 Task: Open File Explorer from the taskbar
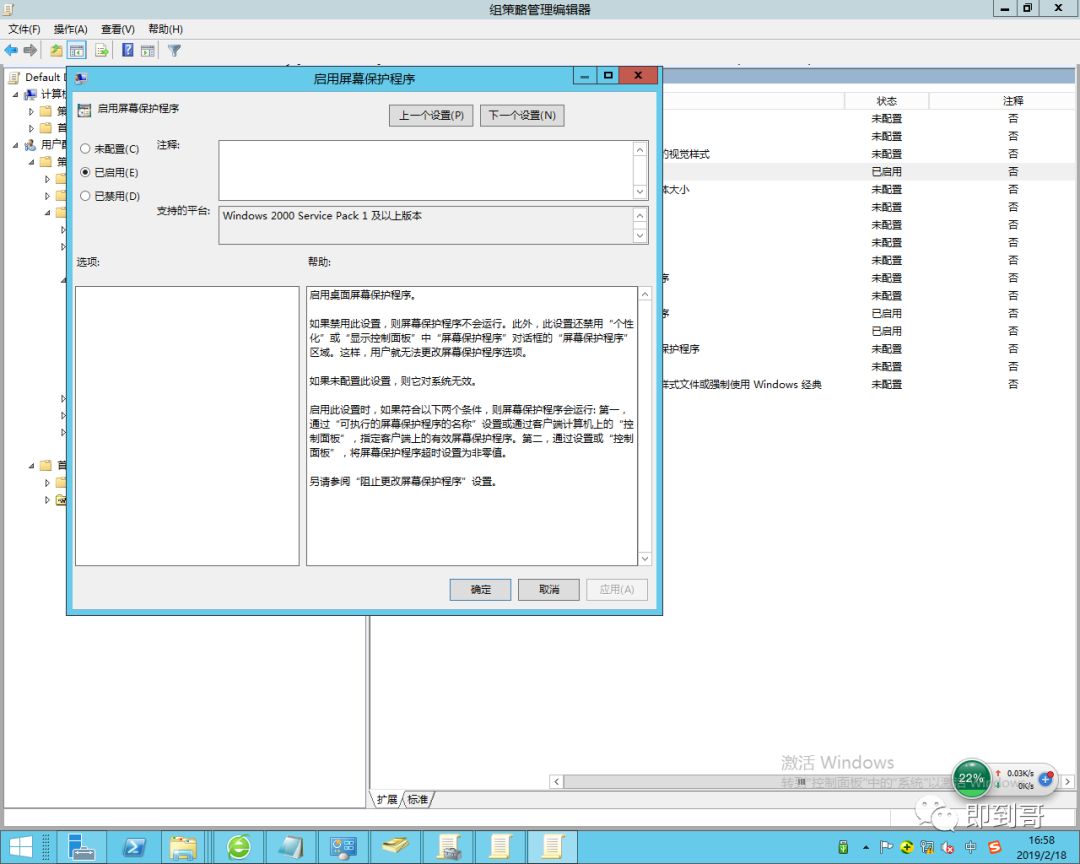(183, 847)
